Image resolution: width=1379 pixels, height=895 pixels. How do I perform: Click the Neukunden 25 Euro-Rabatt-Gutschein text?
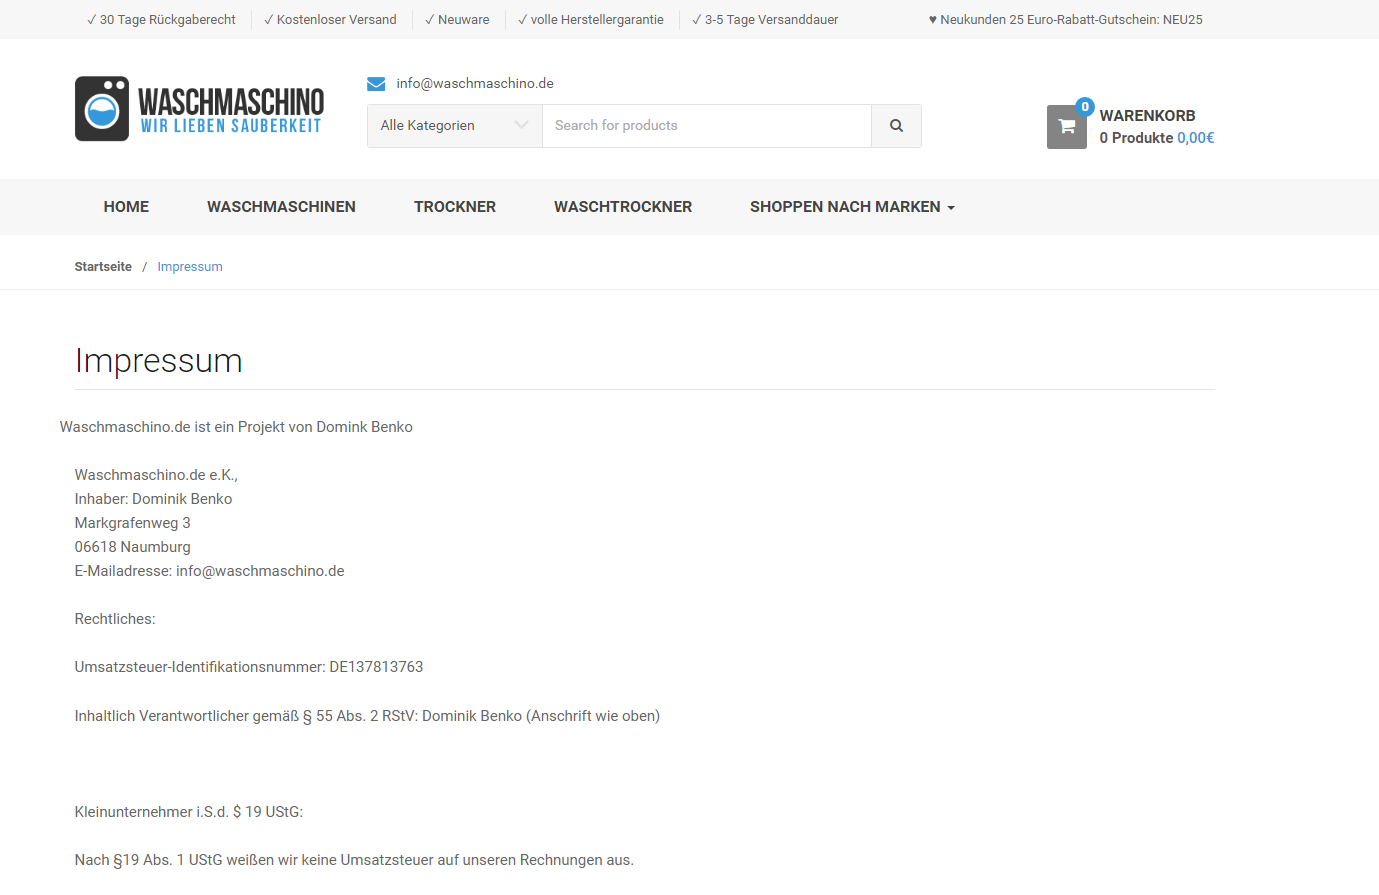(1066, 20)
